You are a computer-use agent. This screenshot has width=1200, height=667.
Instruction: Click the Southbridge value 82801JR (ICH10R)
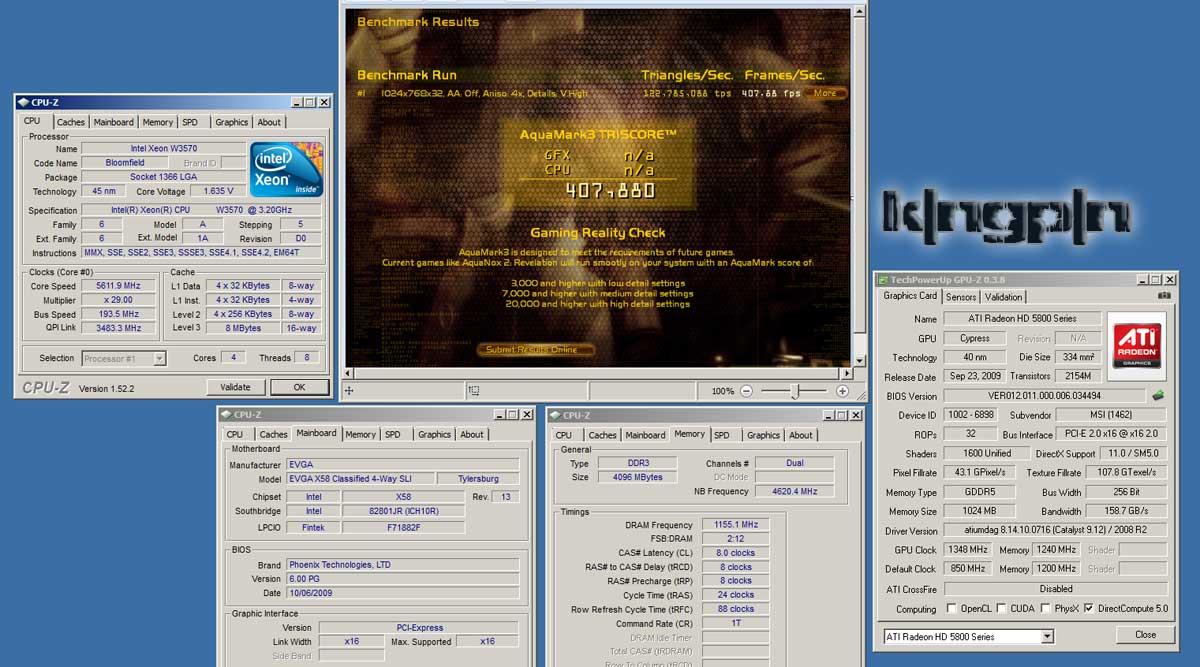point(403,512)
